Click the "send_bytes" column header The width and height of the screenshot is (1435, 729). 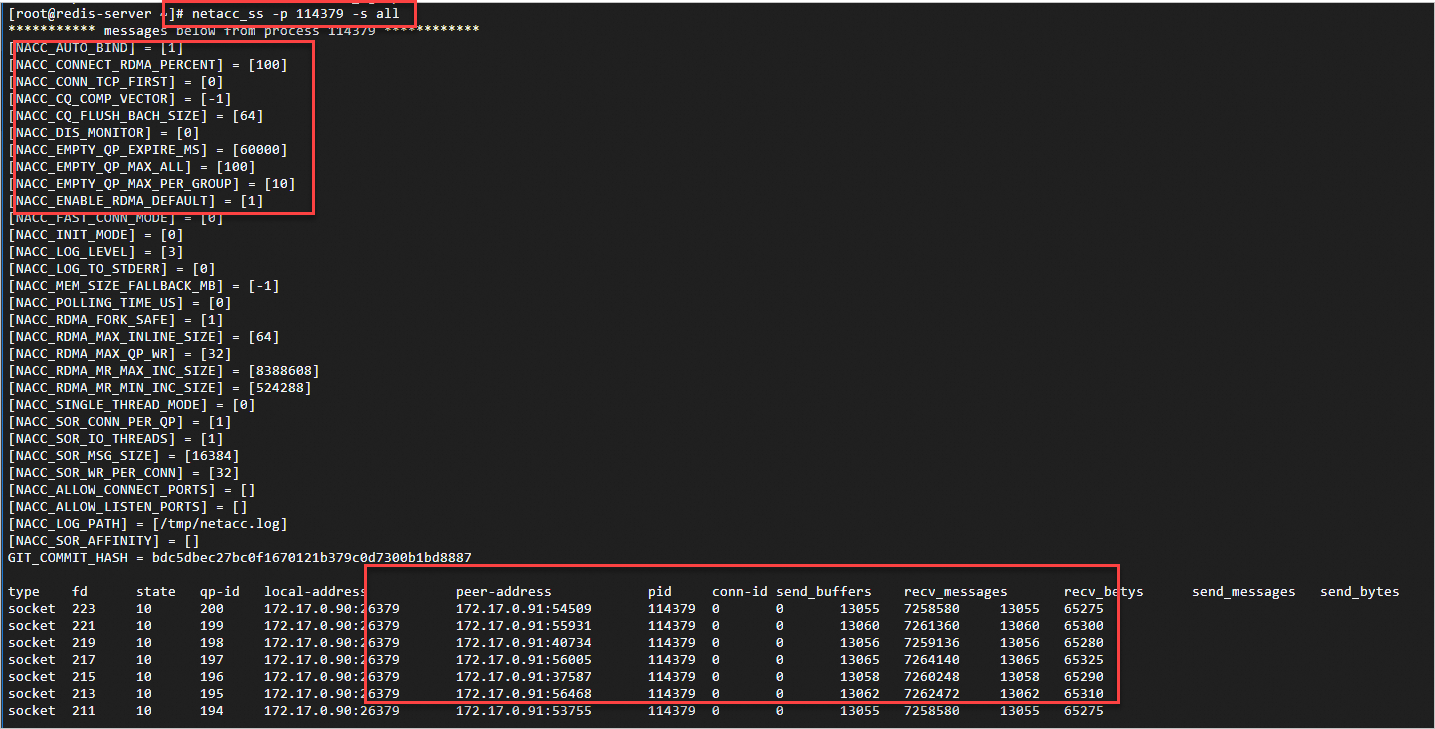(1360, 592)
